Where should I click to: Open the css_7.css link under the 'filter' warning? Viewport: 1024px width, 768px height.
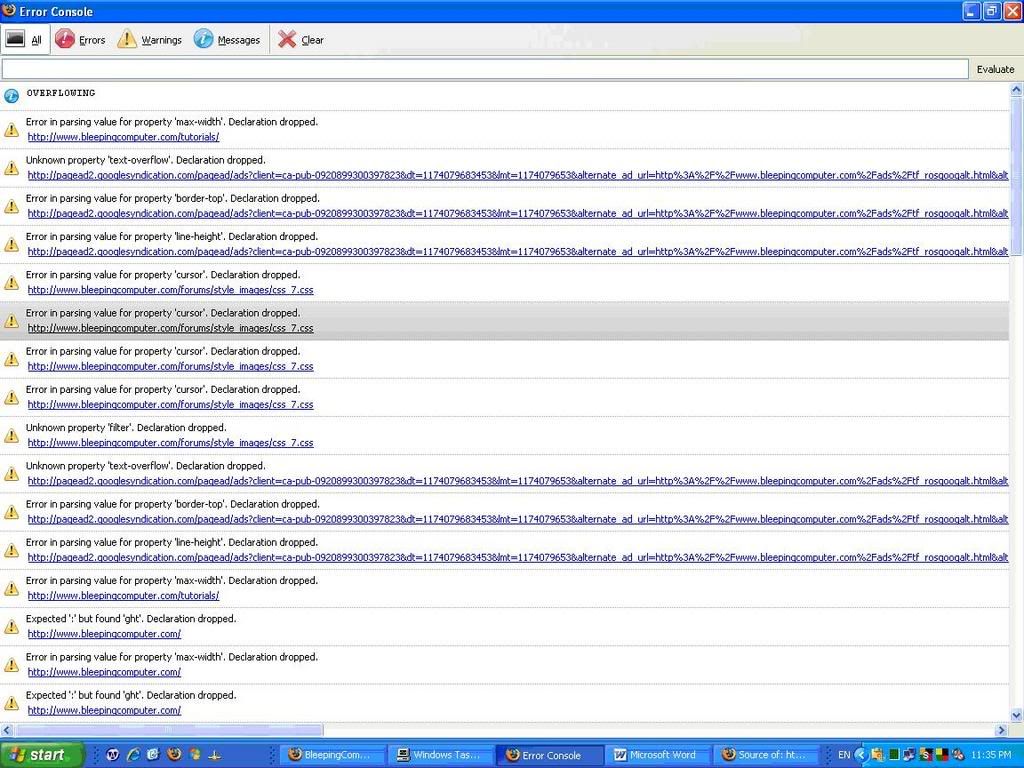[170, 443]
